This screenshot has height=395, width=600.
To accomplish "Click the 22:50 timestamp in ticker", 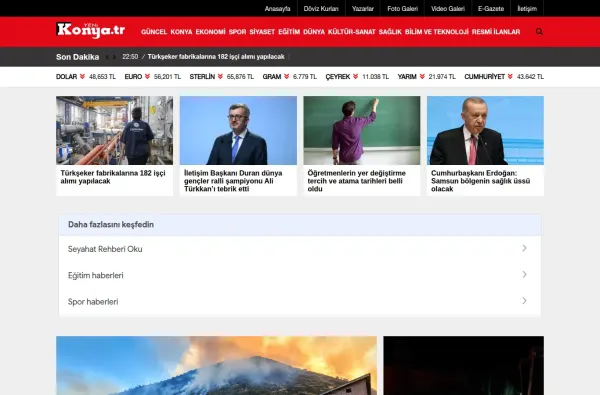I will click(x=130, y=57).
